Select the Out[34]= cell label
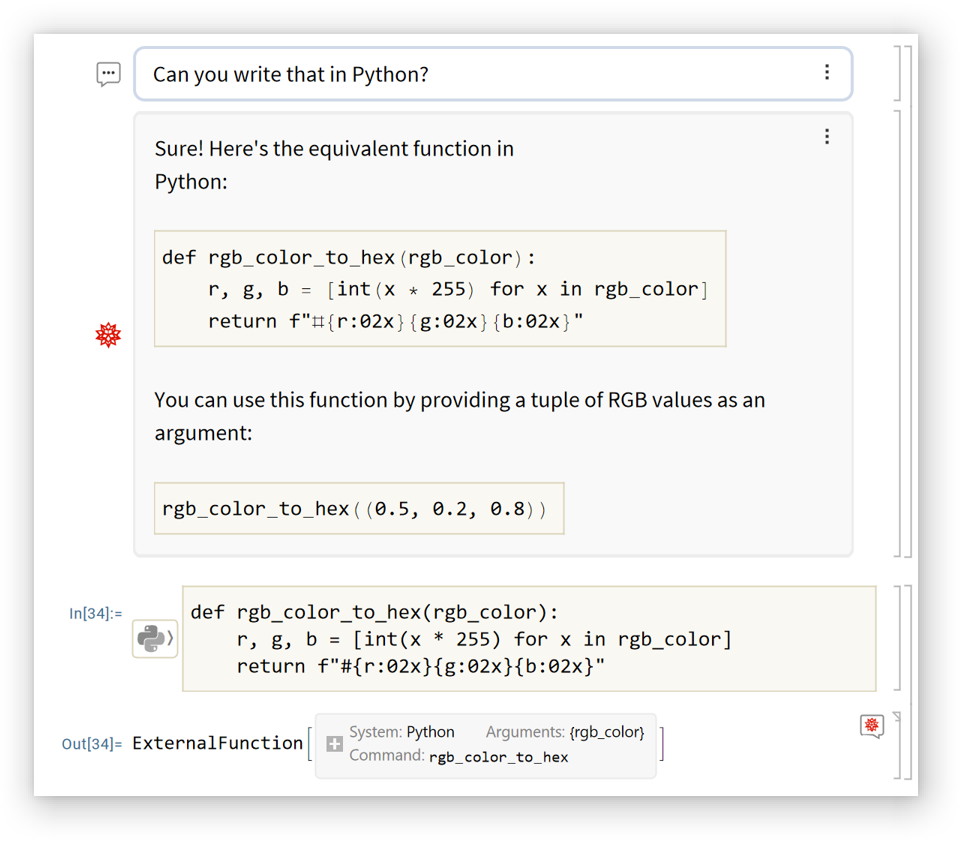The width and height of the screenshot is (960, 842). coord(92,743)
